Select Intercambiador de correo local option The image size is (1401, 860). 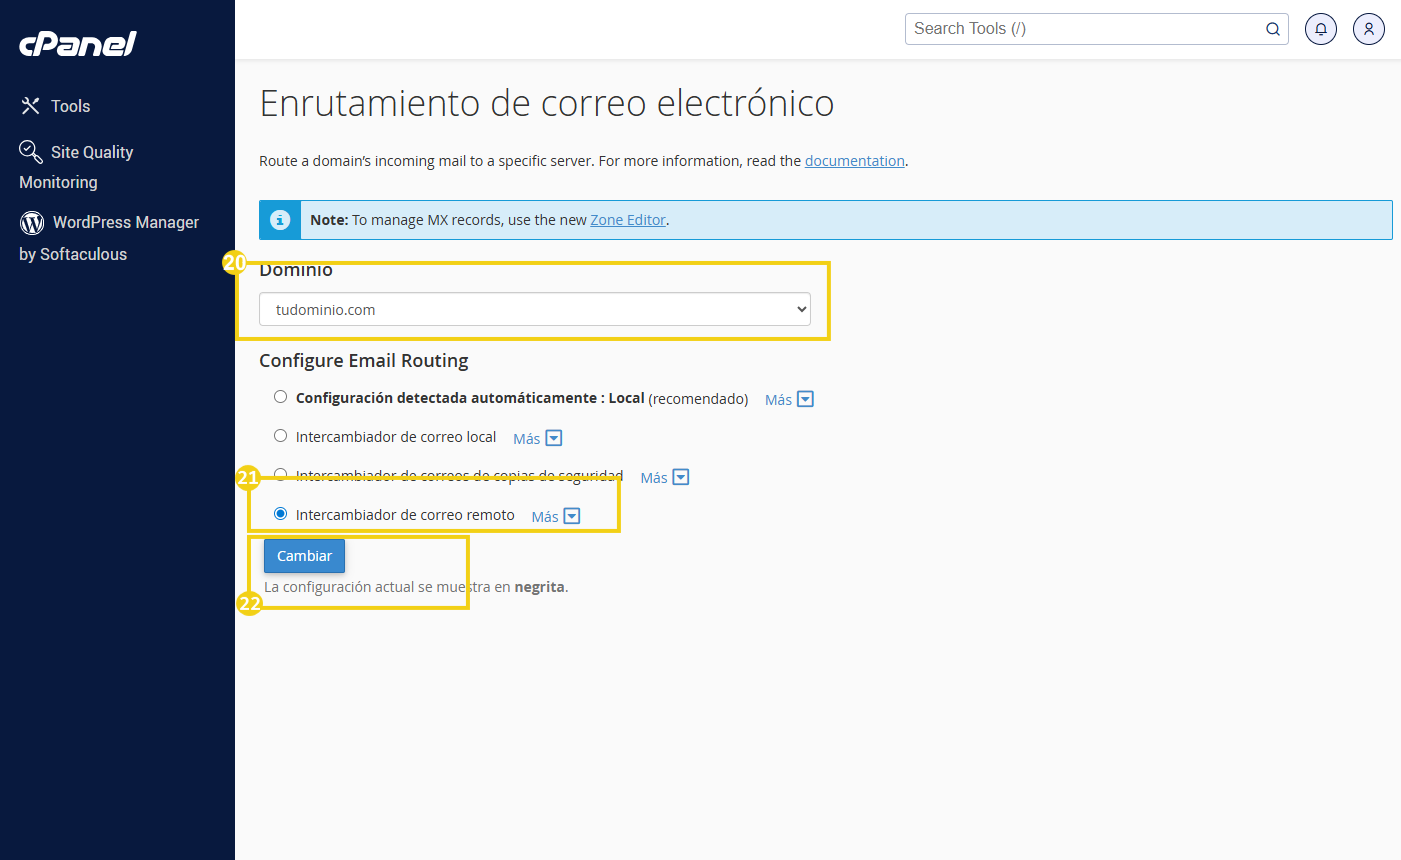[x=281, y=436]
